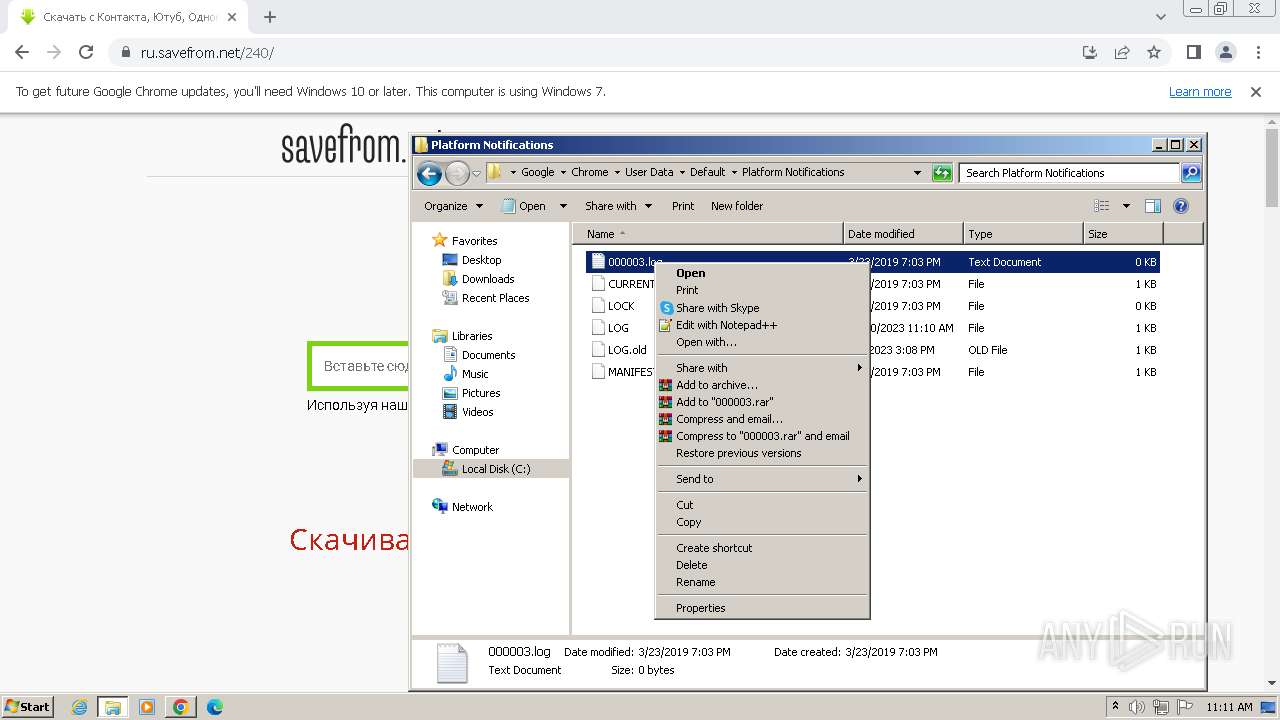Viewport: 1280px width, 720px height.
Task: Bookmark this page with star icon
Action: click(x=1154, y=52)
